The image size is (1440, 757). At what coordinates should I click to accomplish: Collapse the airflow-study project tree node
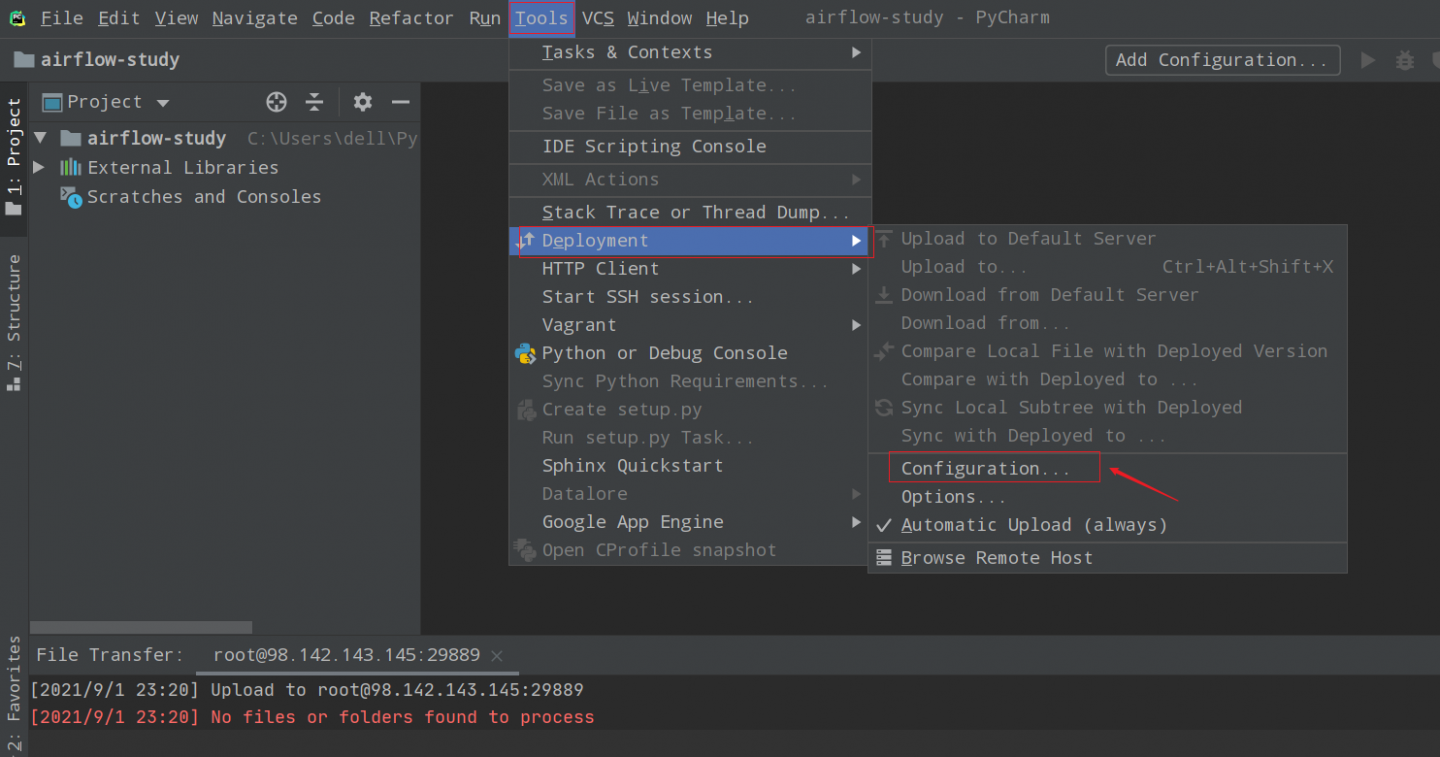40,138
